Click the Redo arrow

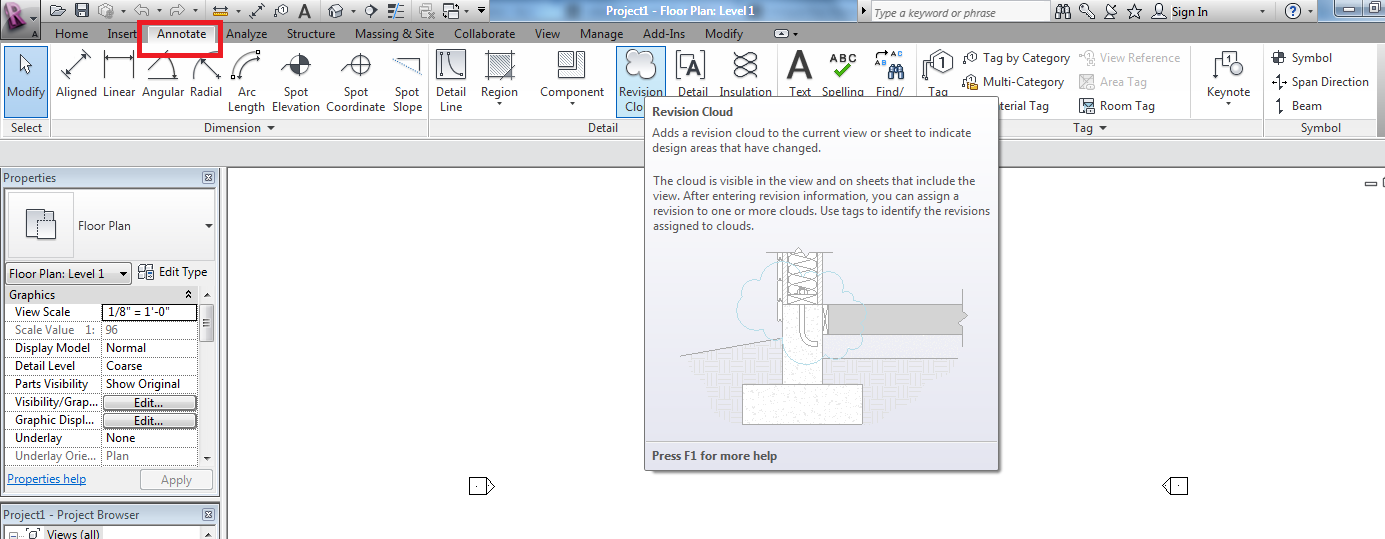pos(176,11)
